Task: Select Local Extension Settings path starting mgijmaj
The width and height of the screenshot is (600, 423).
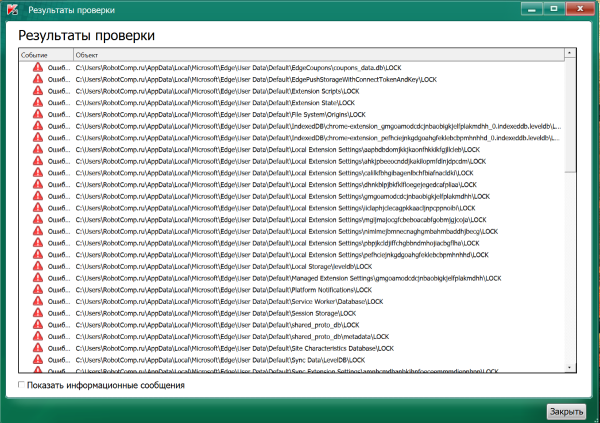Action: pos(281,220)
